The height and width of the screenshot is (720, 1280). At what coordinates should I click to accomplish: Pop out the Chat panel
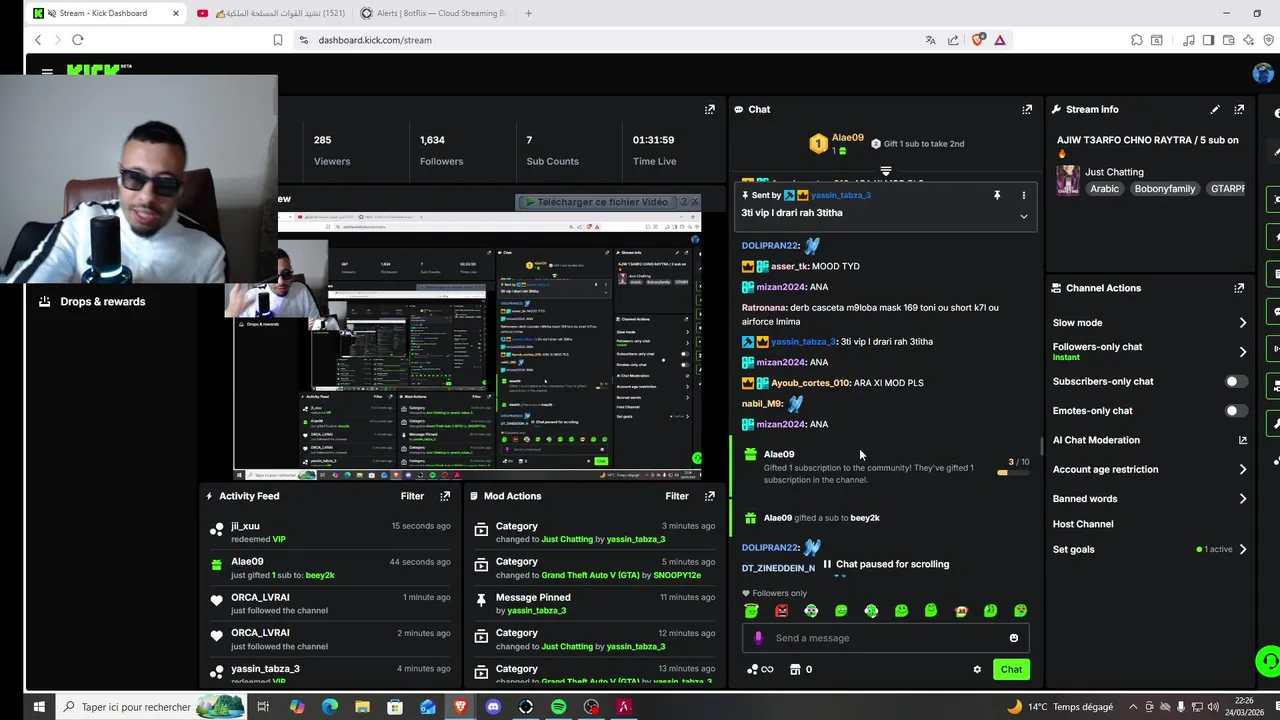click(1027, 109)
